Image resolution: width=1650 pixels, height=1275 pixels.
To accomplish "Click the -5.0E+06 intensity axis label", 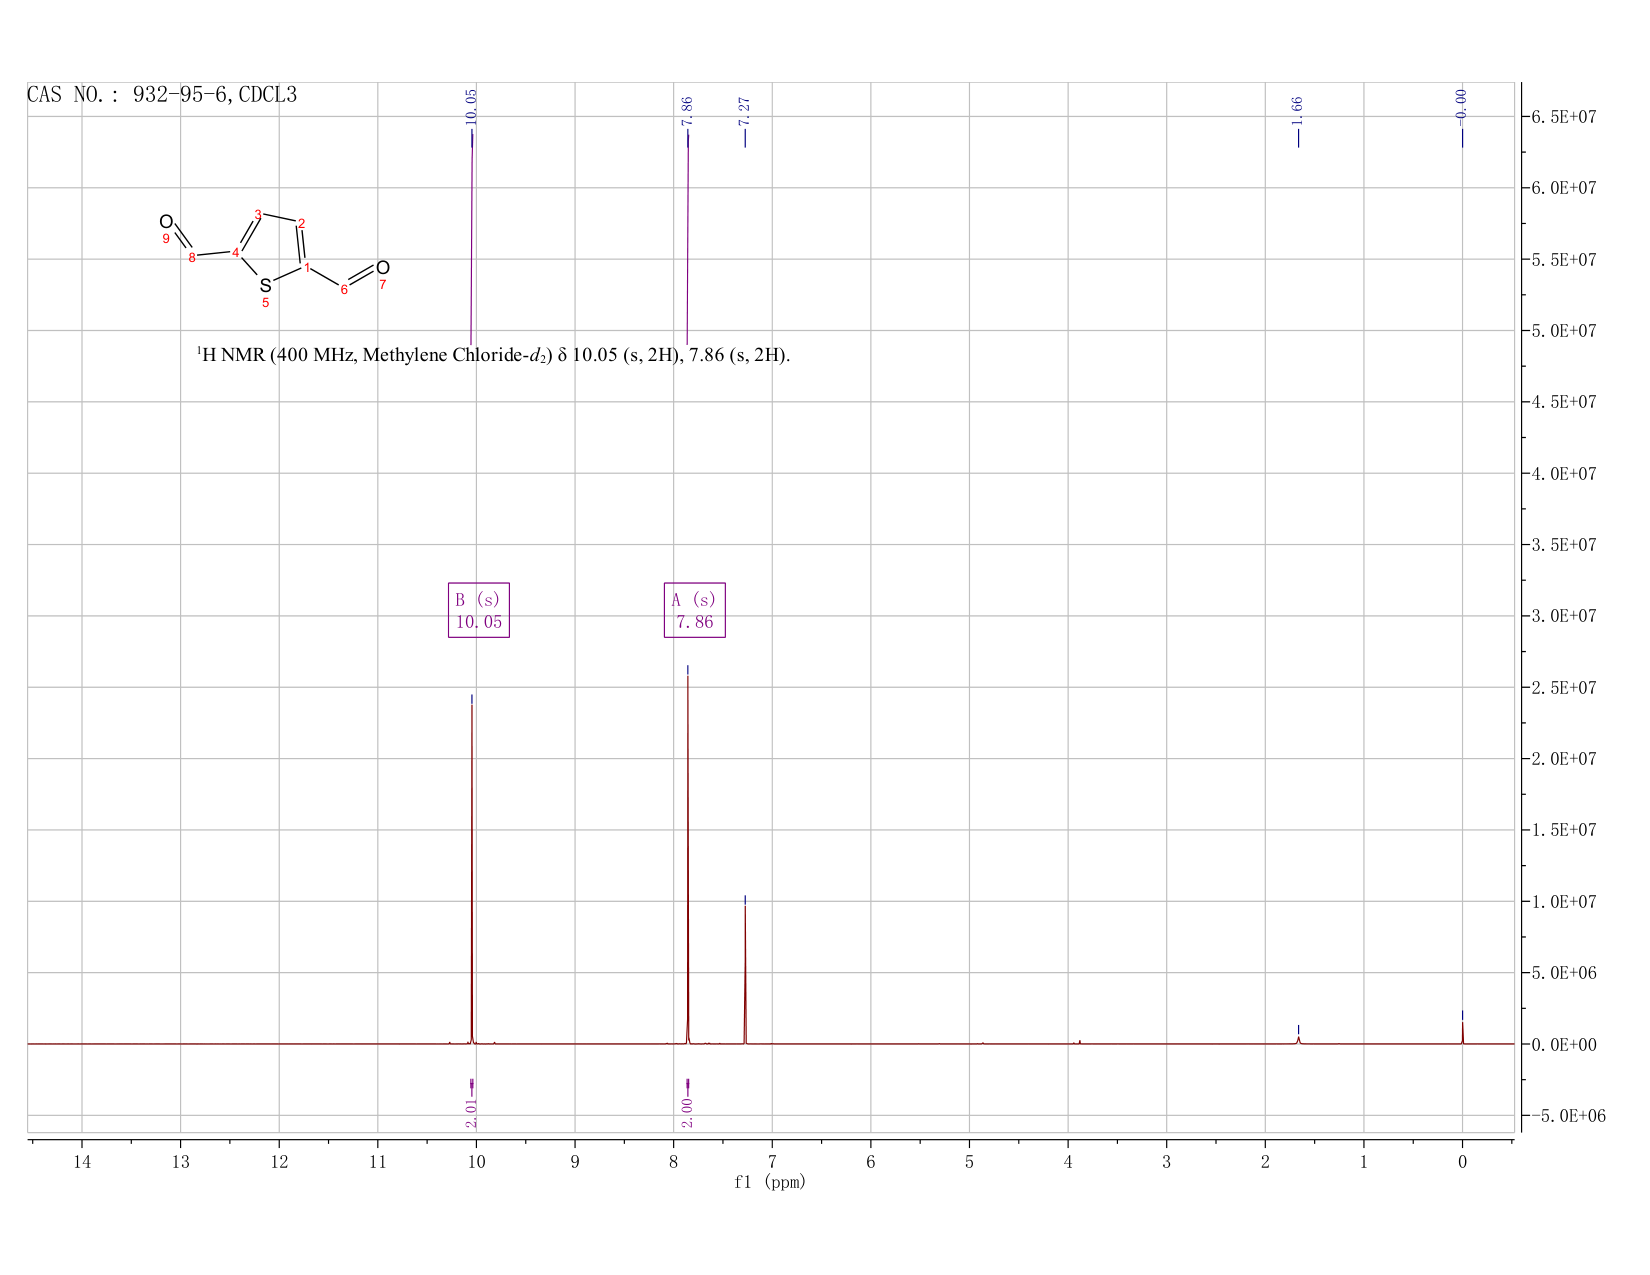I will pos(1568,1115).
